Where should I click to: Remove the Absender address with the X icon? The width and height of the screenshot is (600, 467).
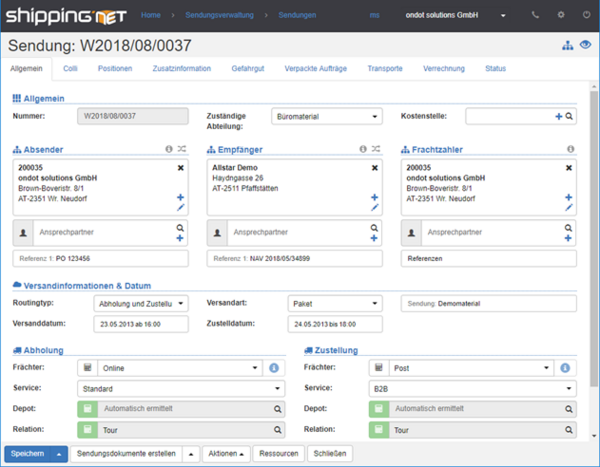[x=180, y=168]
